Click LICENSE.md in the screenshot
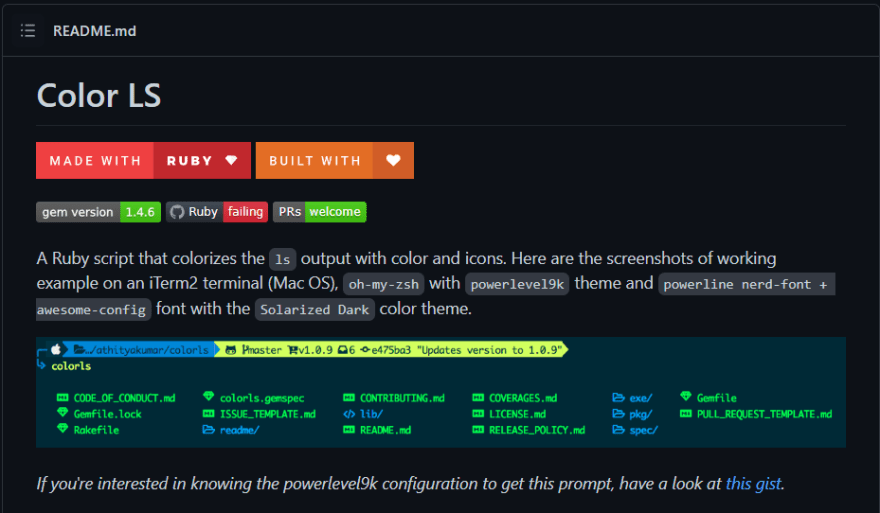 pyautogui.click(x=517, y=414)
